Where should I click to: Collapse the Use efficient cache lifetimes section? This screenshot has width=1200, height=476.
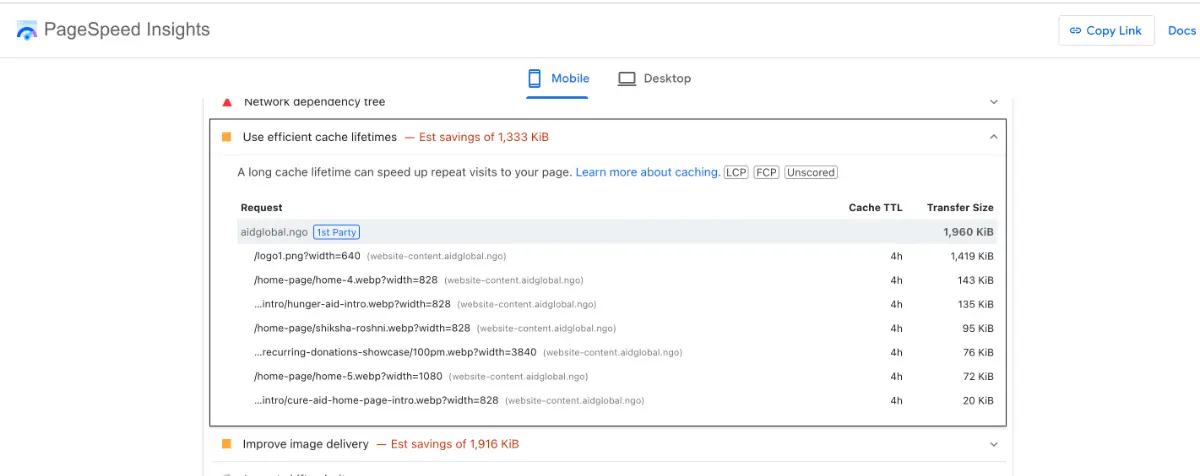[x=993, y=137]
